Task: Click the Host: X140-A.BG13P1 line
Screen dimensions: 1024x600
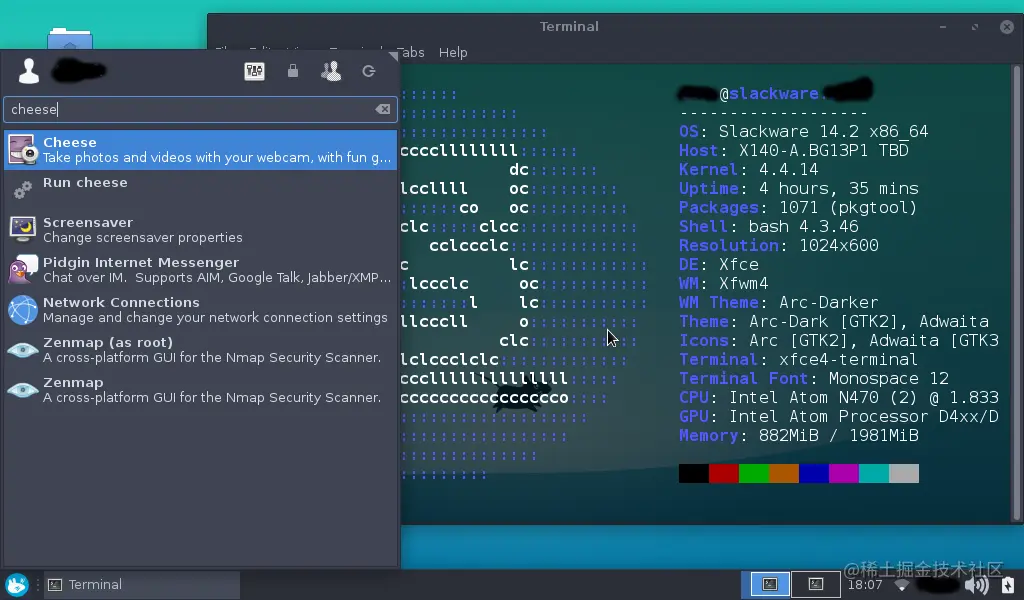Action: (x=793, y=151)
